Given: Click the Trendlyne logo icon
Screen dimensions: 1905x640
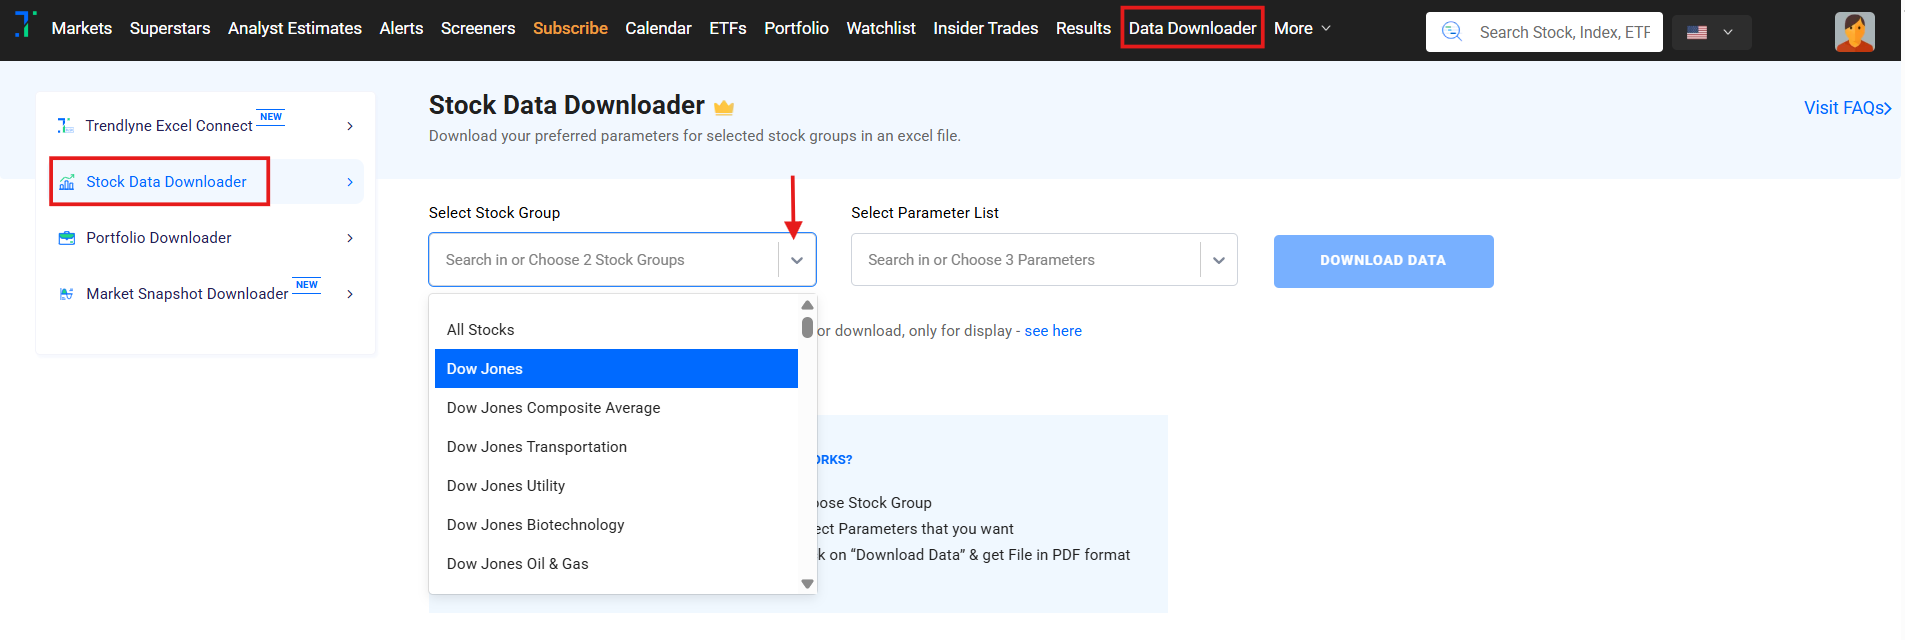Looking at the screenshot, I should (x=26, y=24).
